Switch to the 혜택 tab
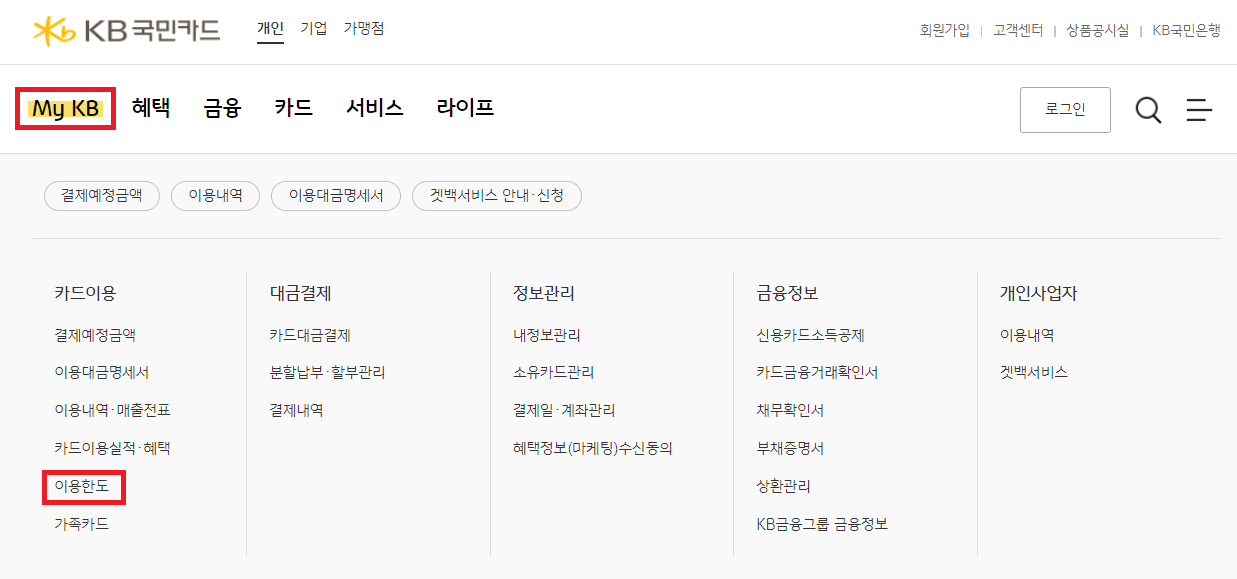 (x=151, y=108)
